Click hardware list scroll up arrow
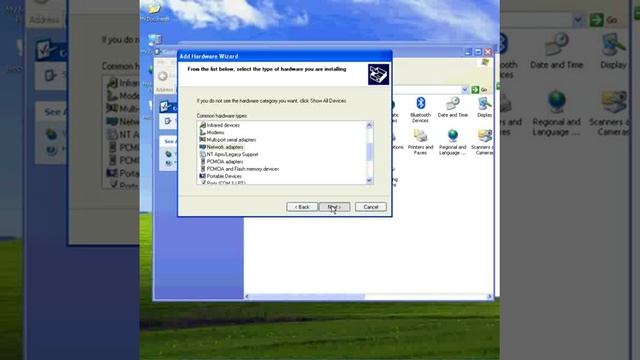The height and width of the screenshot is (360, 640). pyautogui.click(x=369, y=125)
